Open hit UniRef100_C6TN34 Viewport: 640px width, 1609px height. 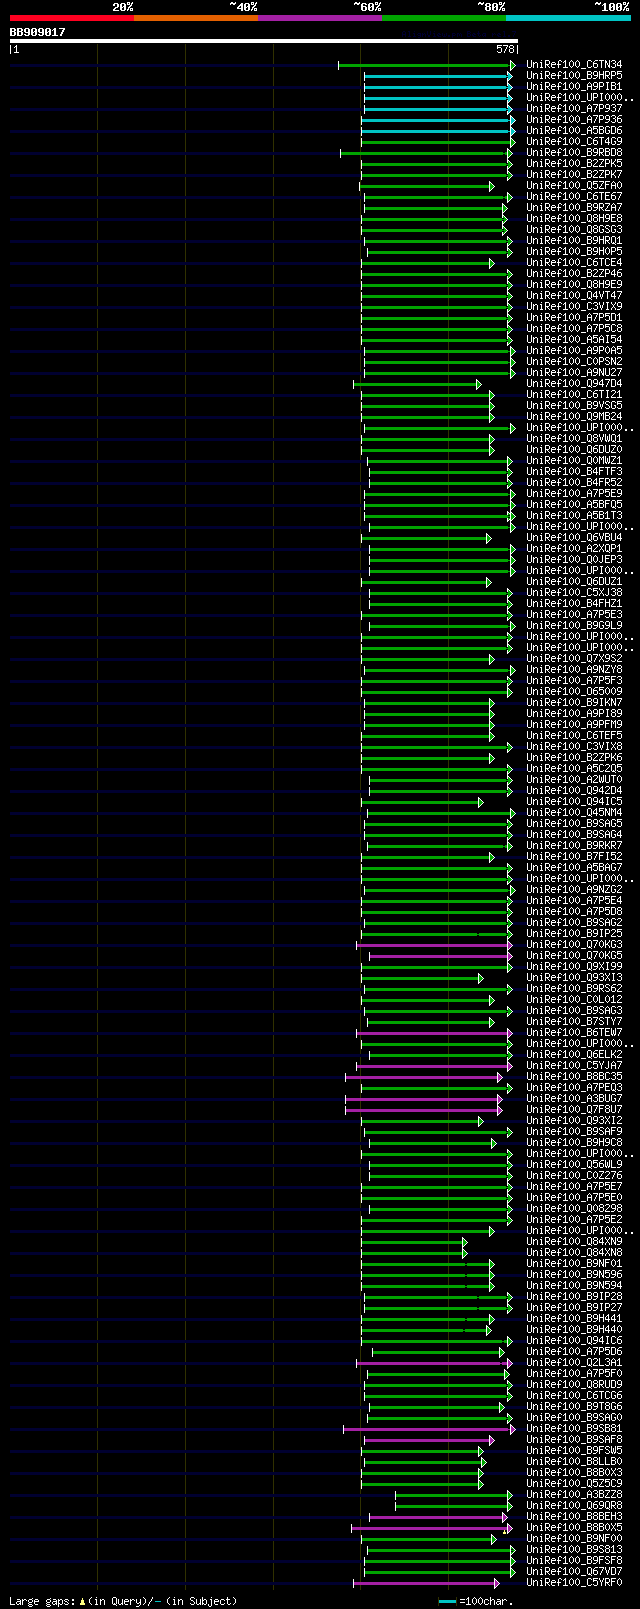tap(574, 65)
